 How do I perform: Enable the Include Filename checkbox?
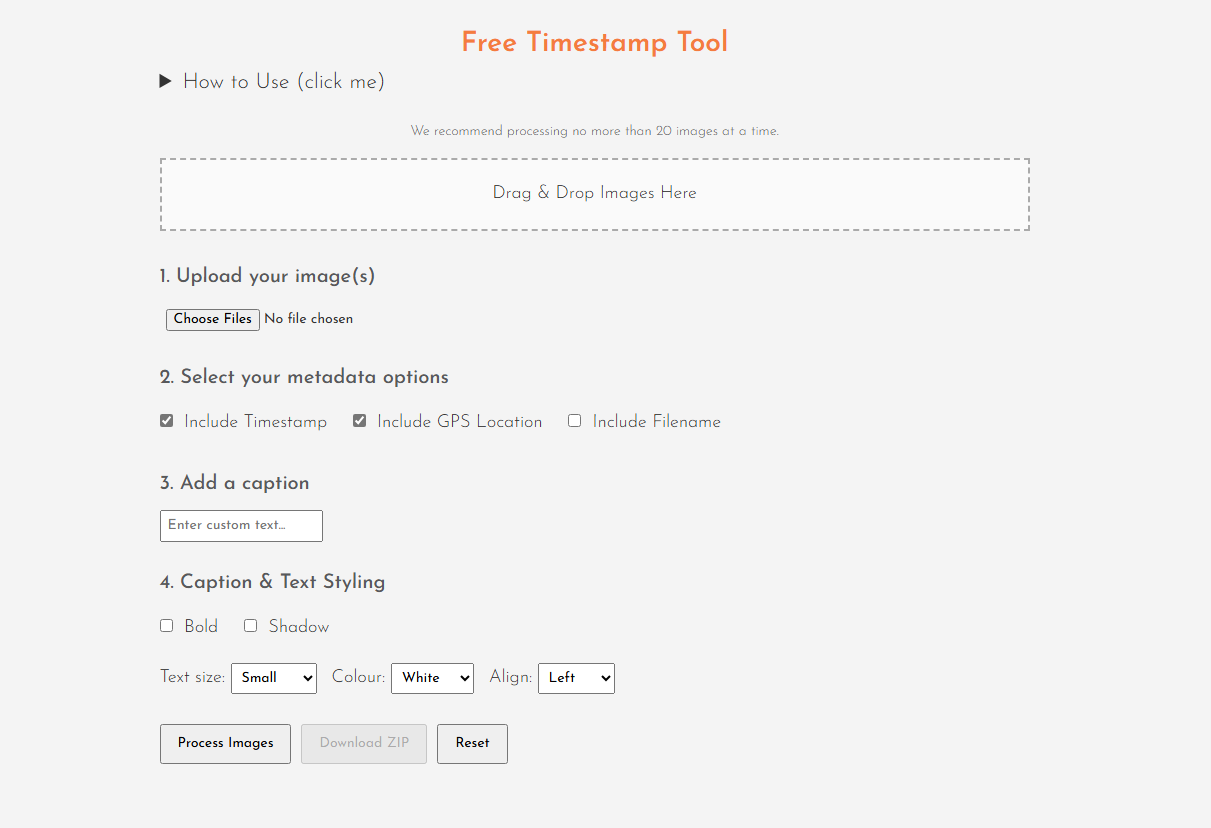point(575,421)
